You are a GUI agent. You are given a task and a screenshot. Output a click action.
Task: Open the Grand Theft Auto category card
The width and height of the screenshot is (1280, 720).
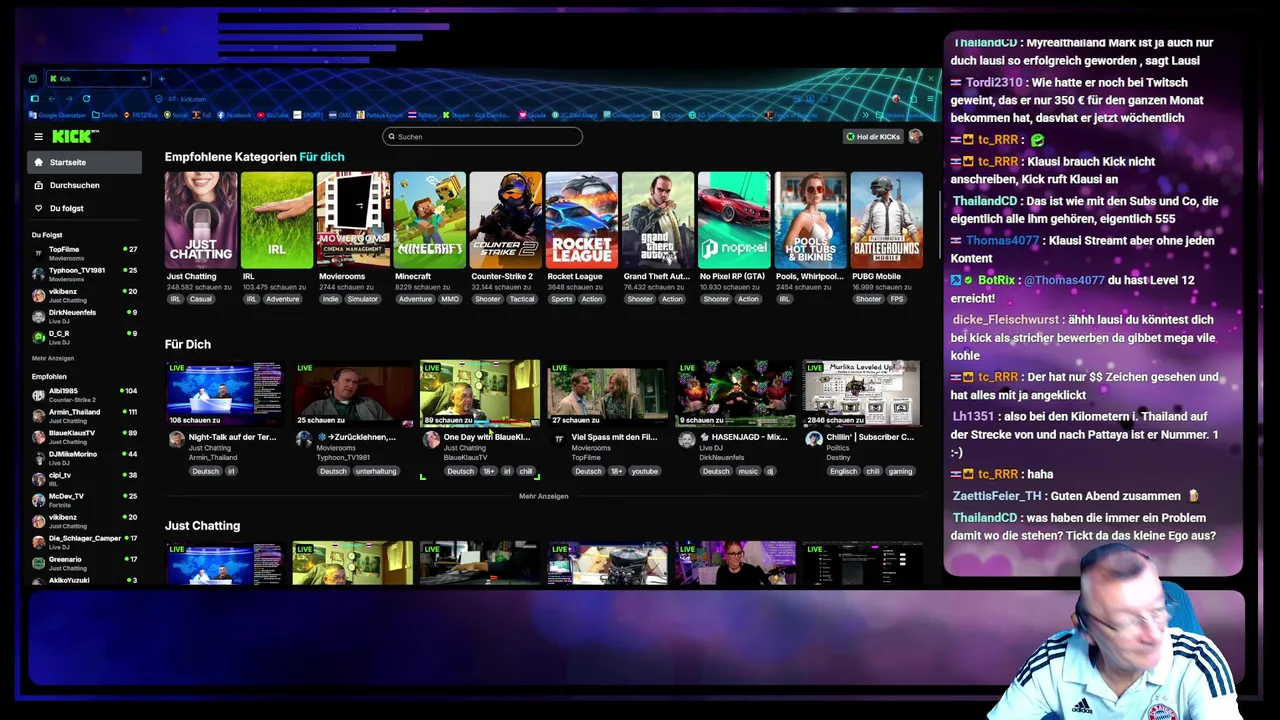657,220
